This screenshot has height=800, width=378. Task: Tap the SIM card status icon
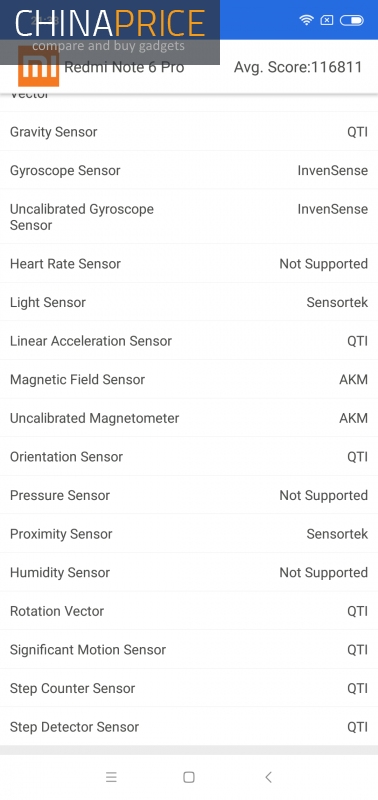[326, 20]
